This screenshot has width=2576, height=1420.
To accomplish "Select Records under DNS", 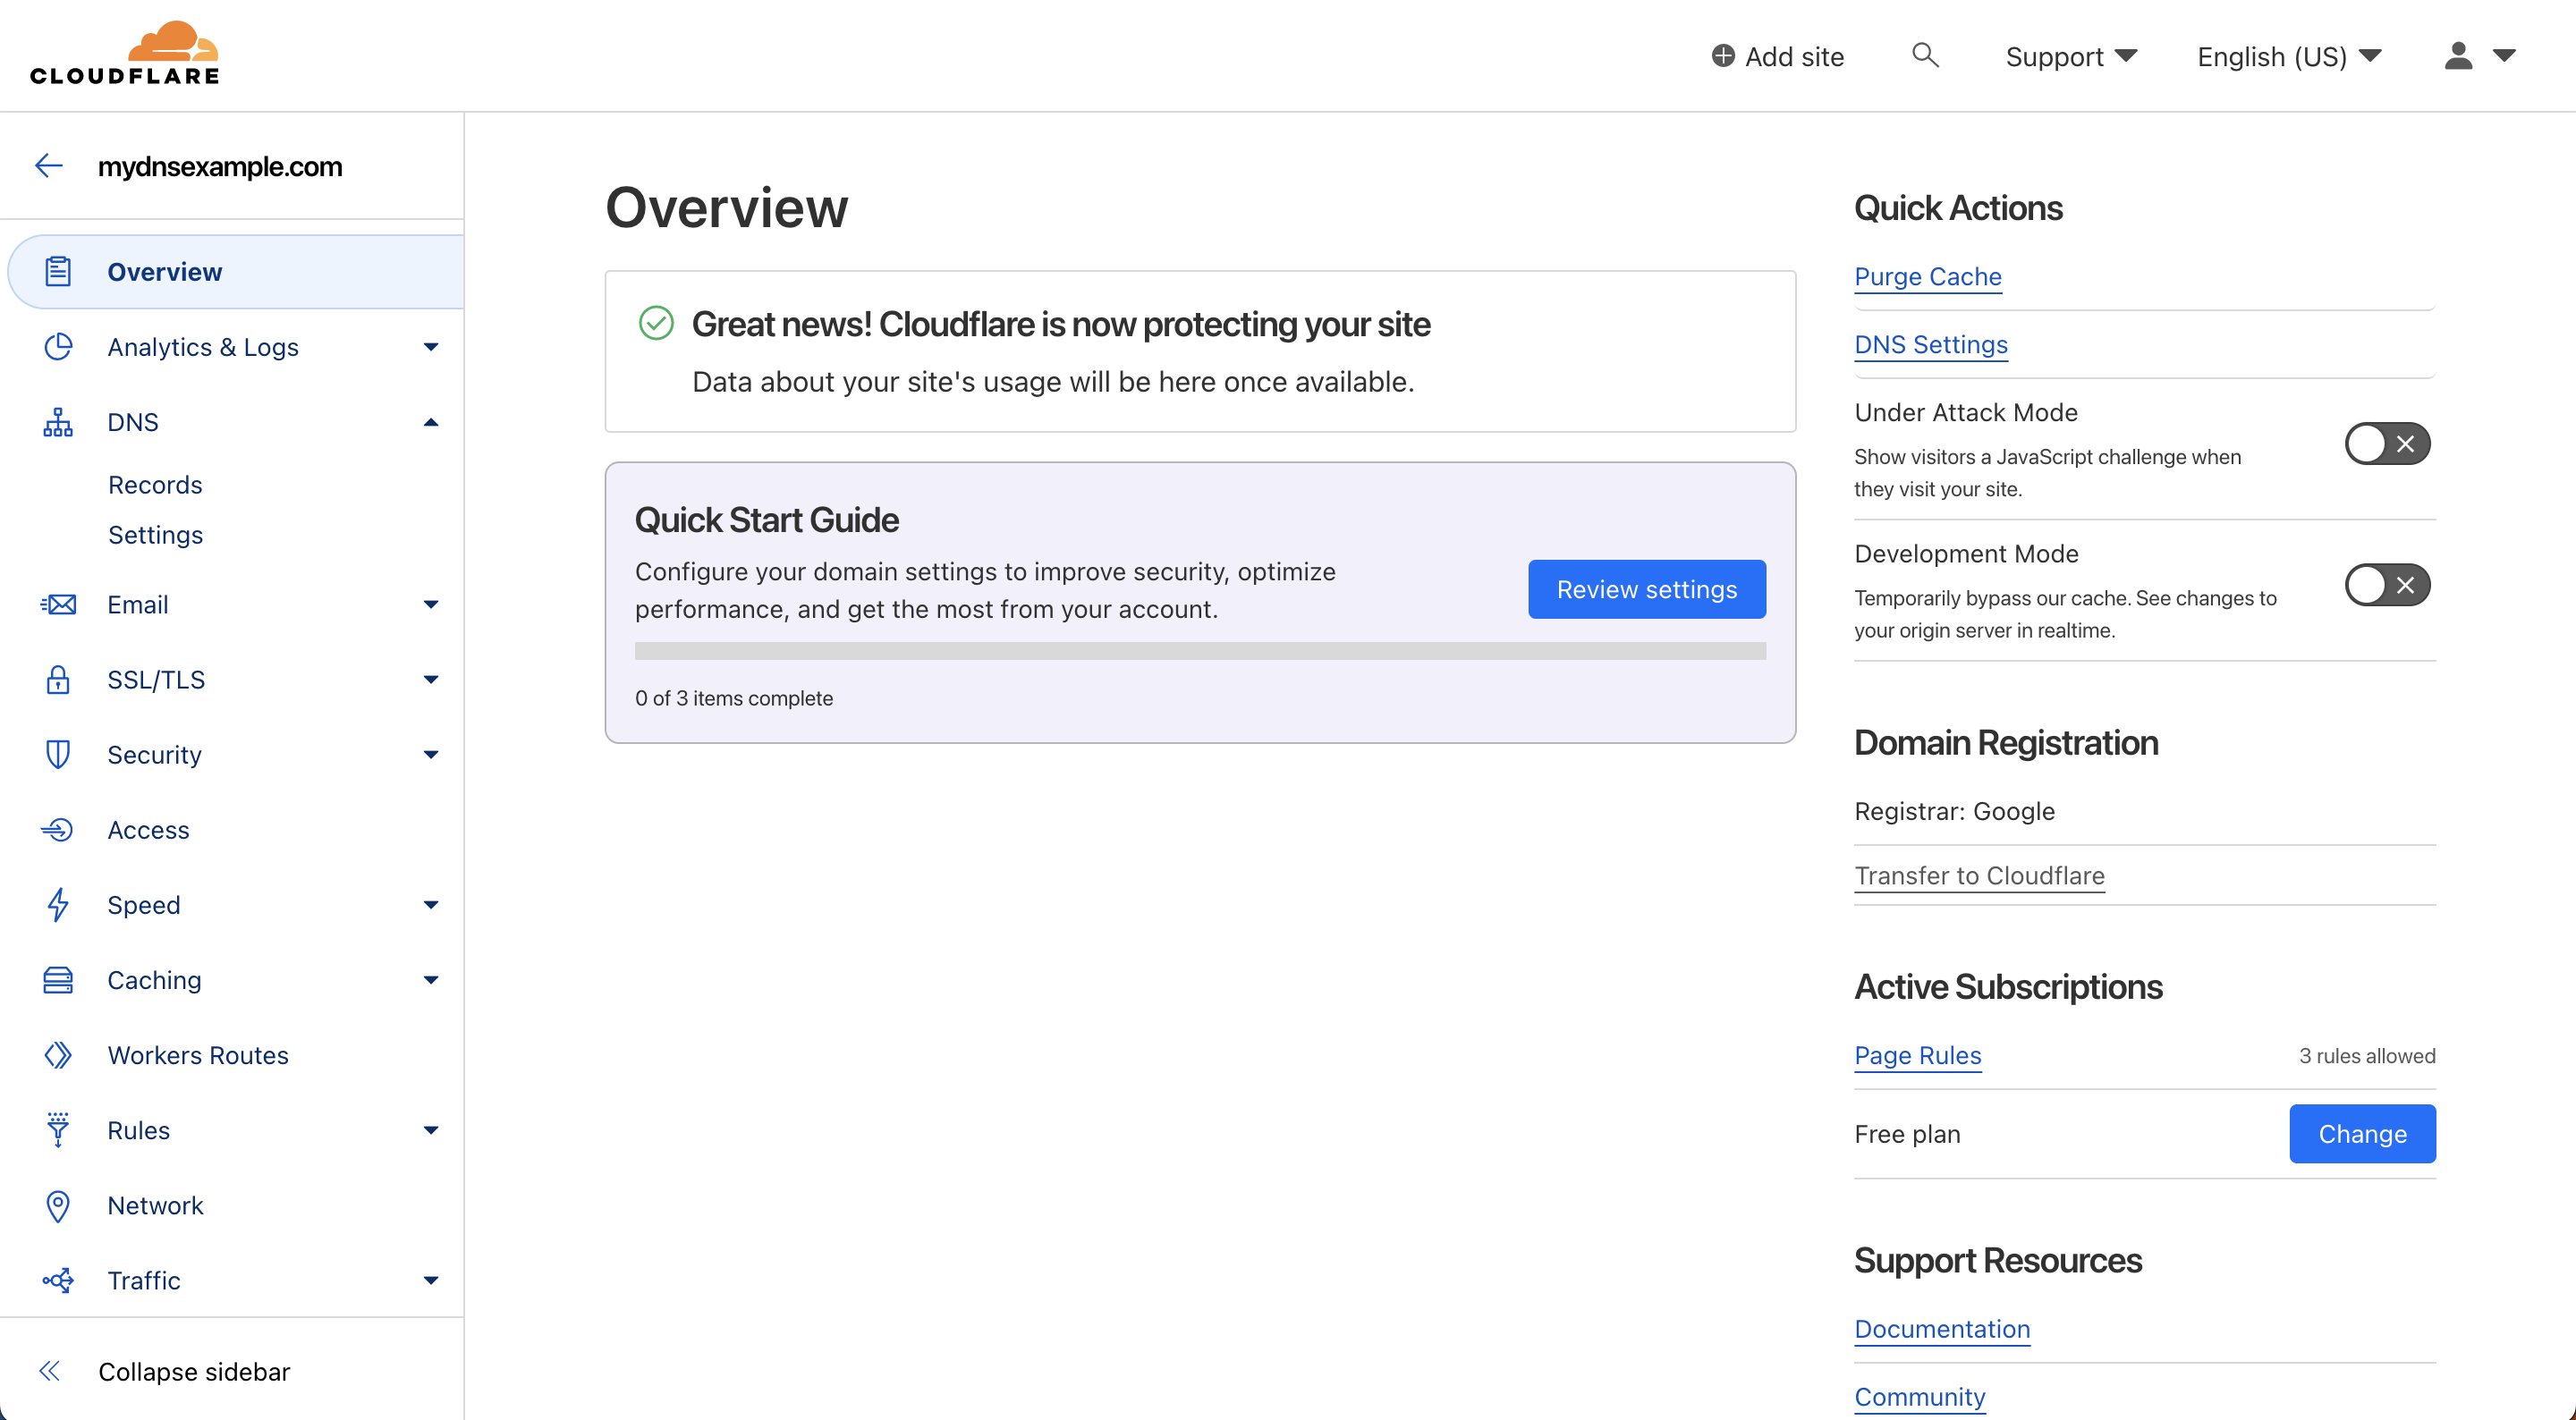I will coord(155,484).
